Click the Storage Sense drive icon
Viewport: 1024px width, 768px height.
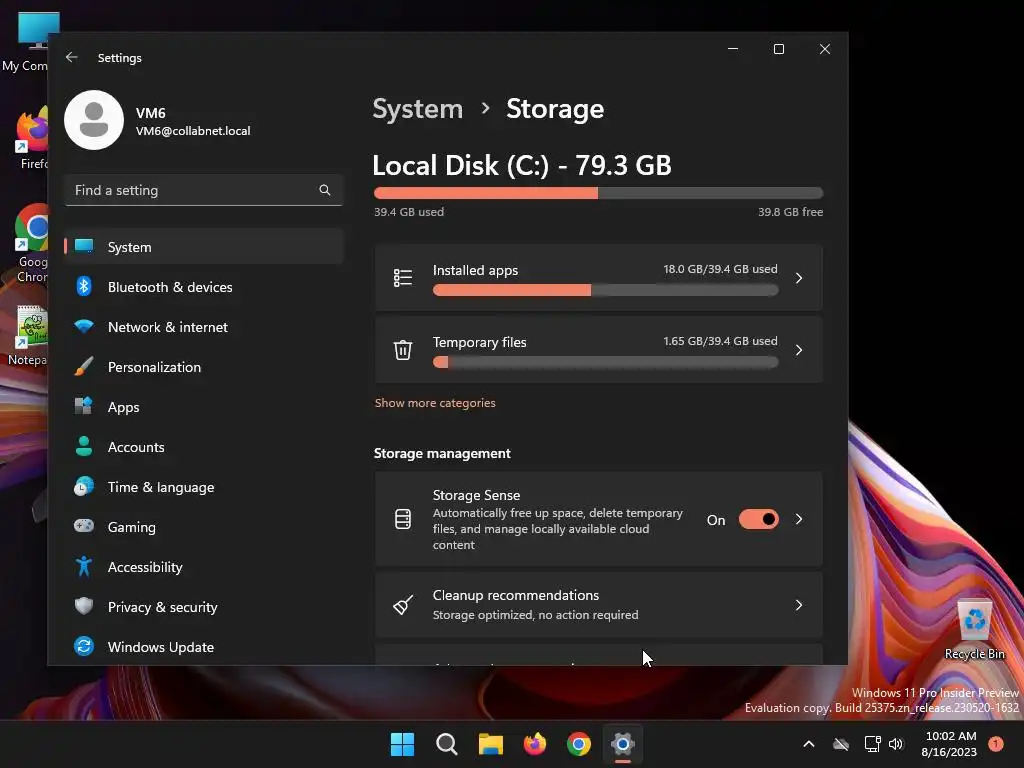[403, 520]
